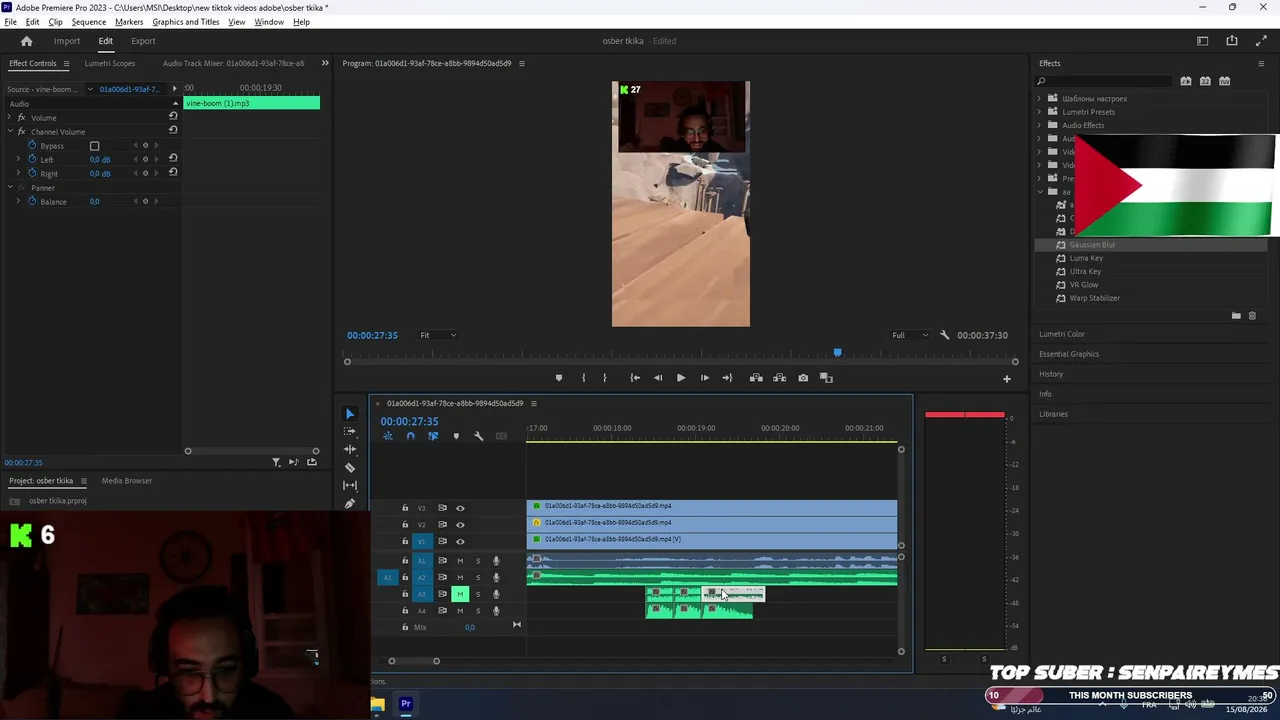This screenshot has width=1280, height=720.
Task: Mute audio track A1
Action: coord(460,561)
